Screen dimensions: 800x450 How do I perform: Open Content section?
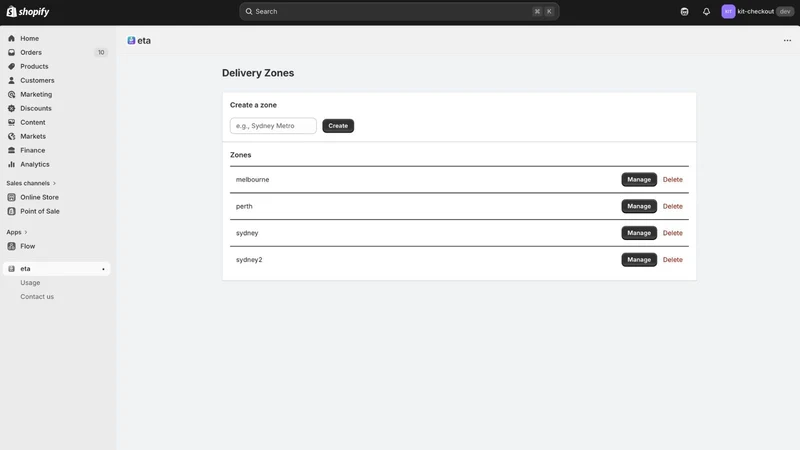[33, 122]
